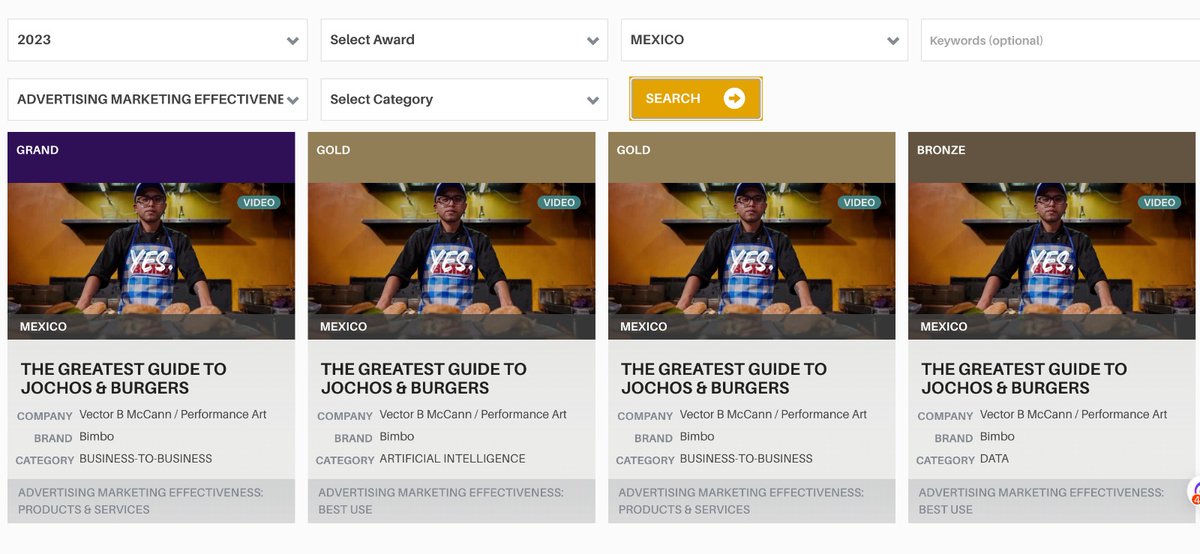This screenshot has height=554, width=1200.
Task: Click the GRAND award header label
Action: click(38, 150)
